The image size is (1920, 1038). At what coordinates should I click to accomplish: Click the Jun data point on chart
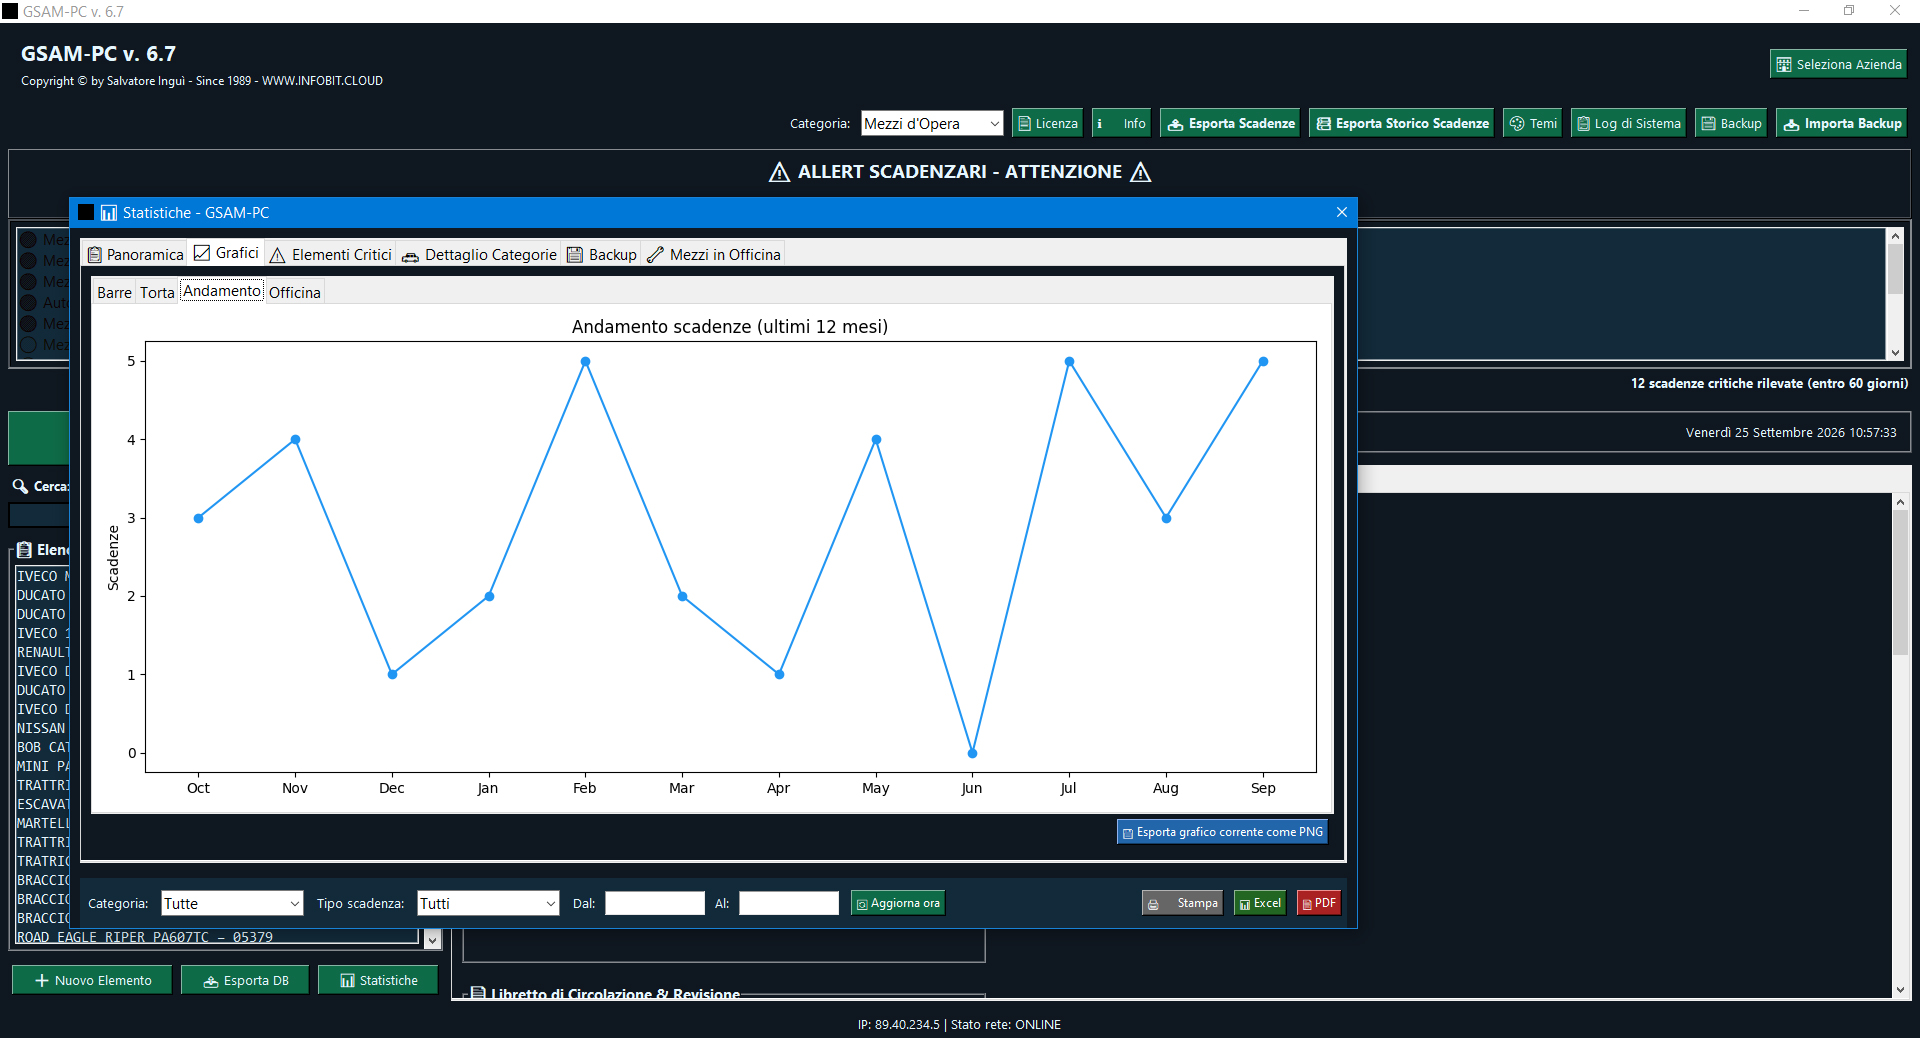click(x=972, y=753)
